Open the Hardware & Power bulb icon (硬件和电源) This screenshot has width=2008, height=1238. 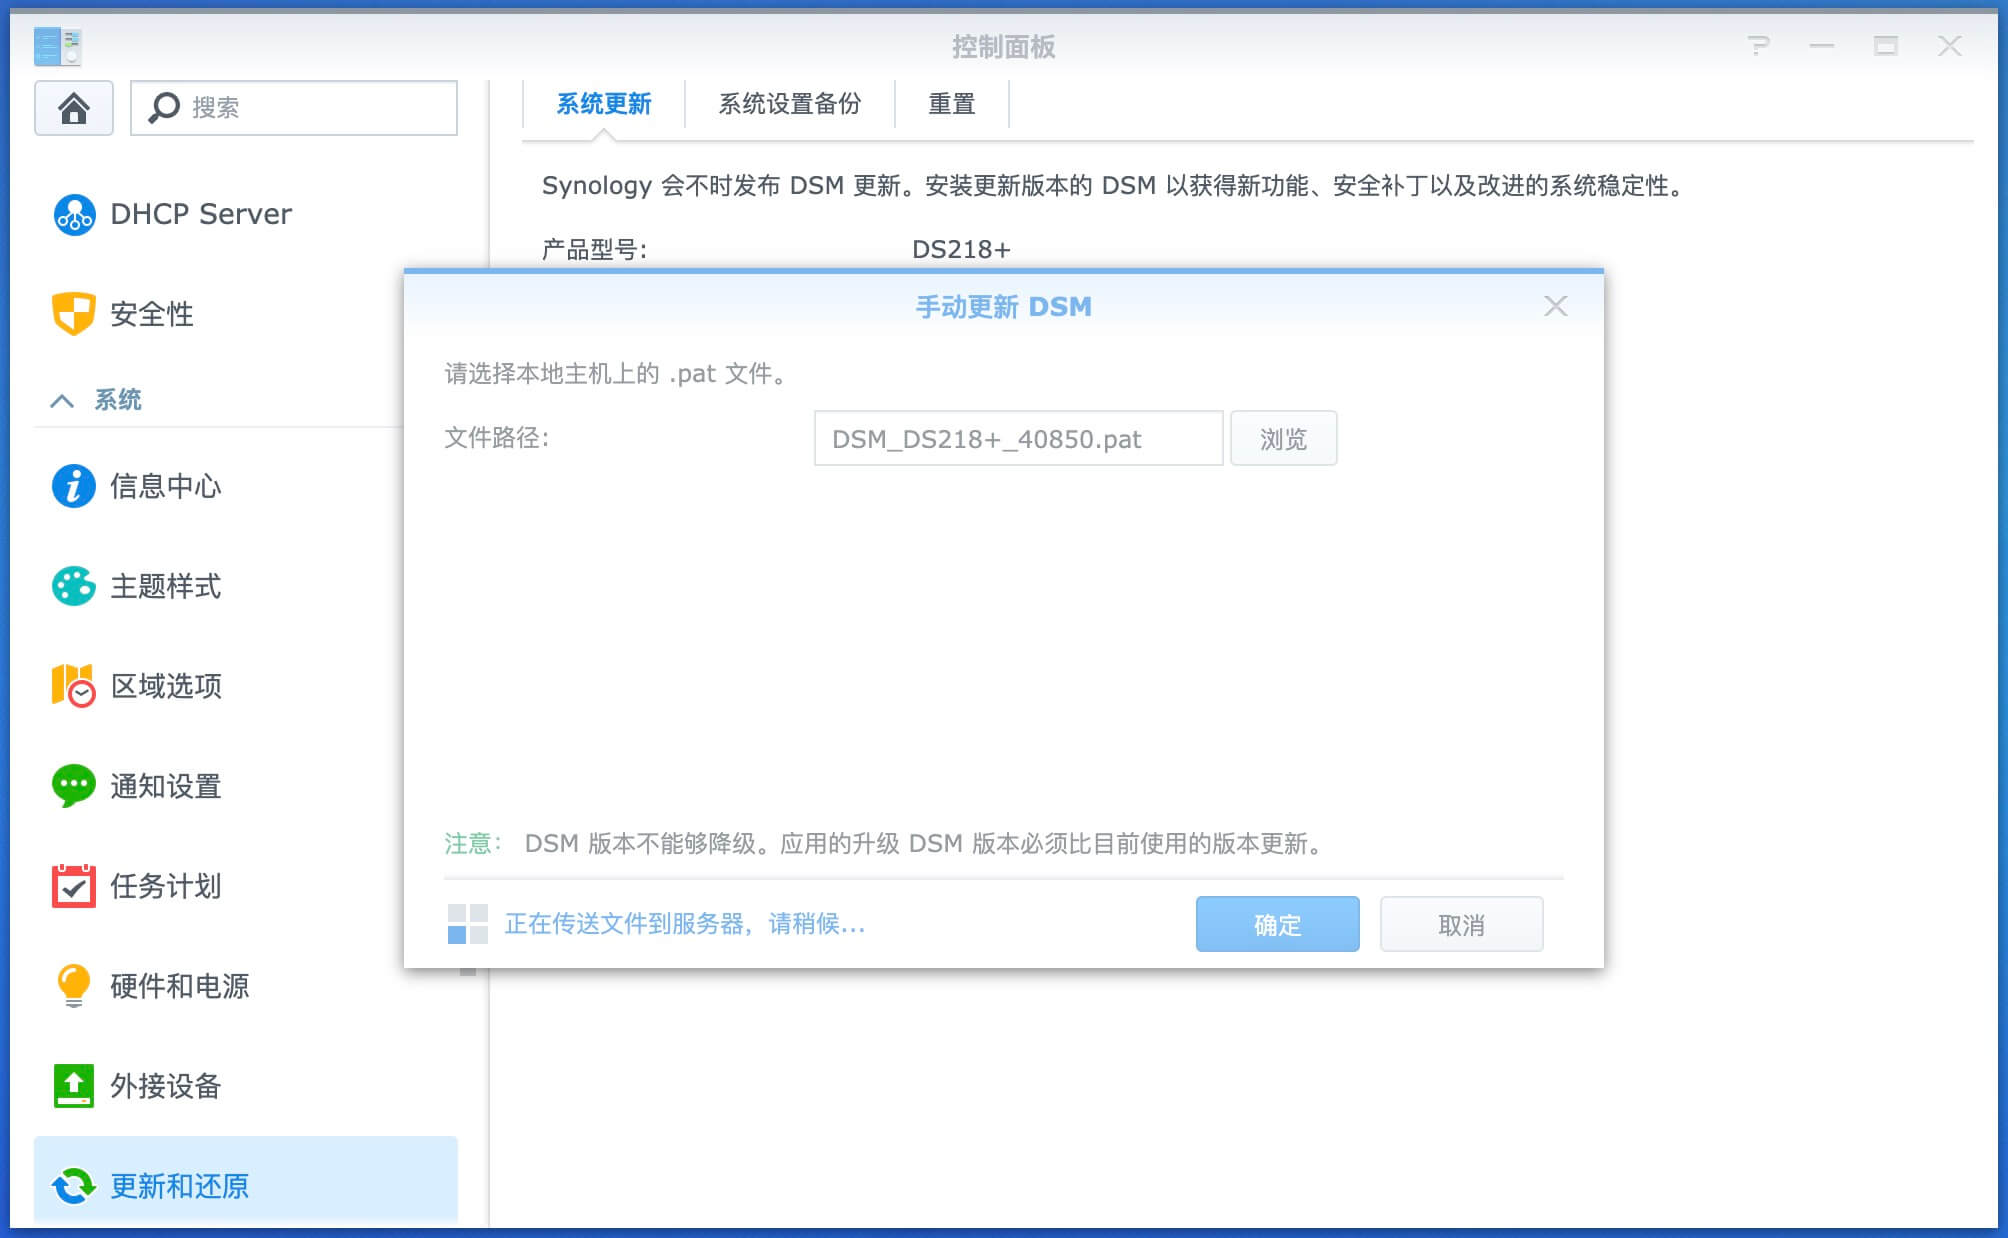(x=74, y=986)
